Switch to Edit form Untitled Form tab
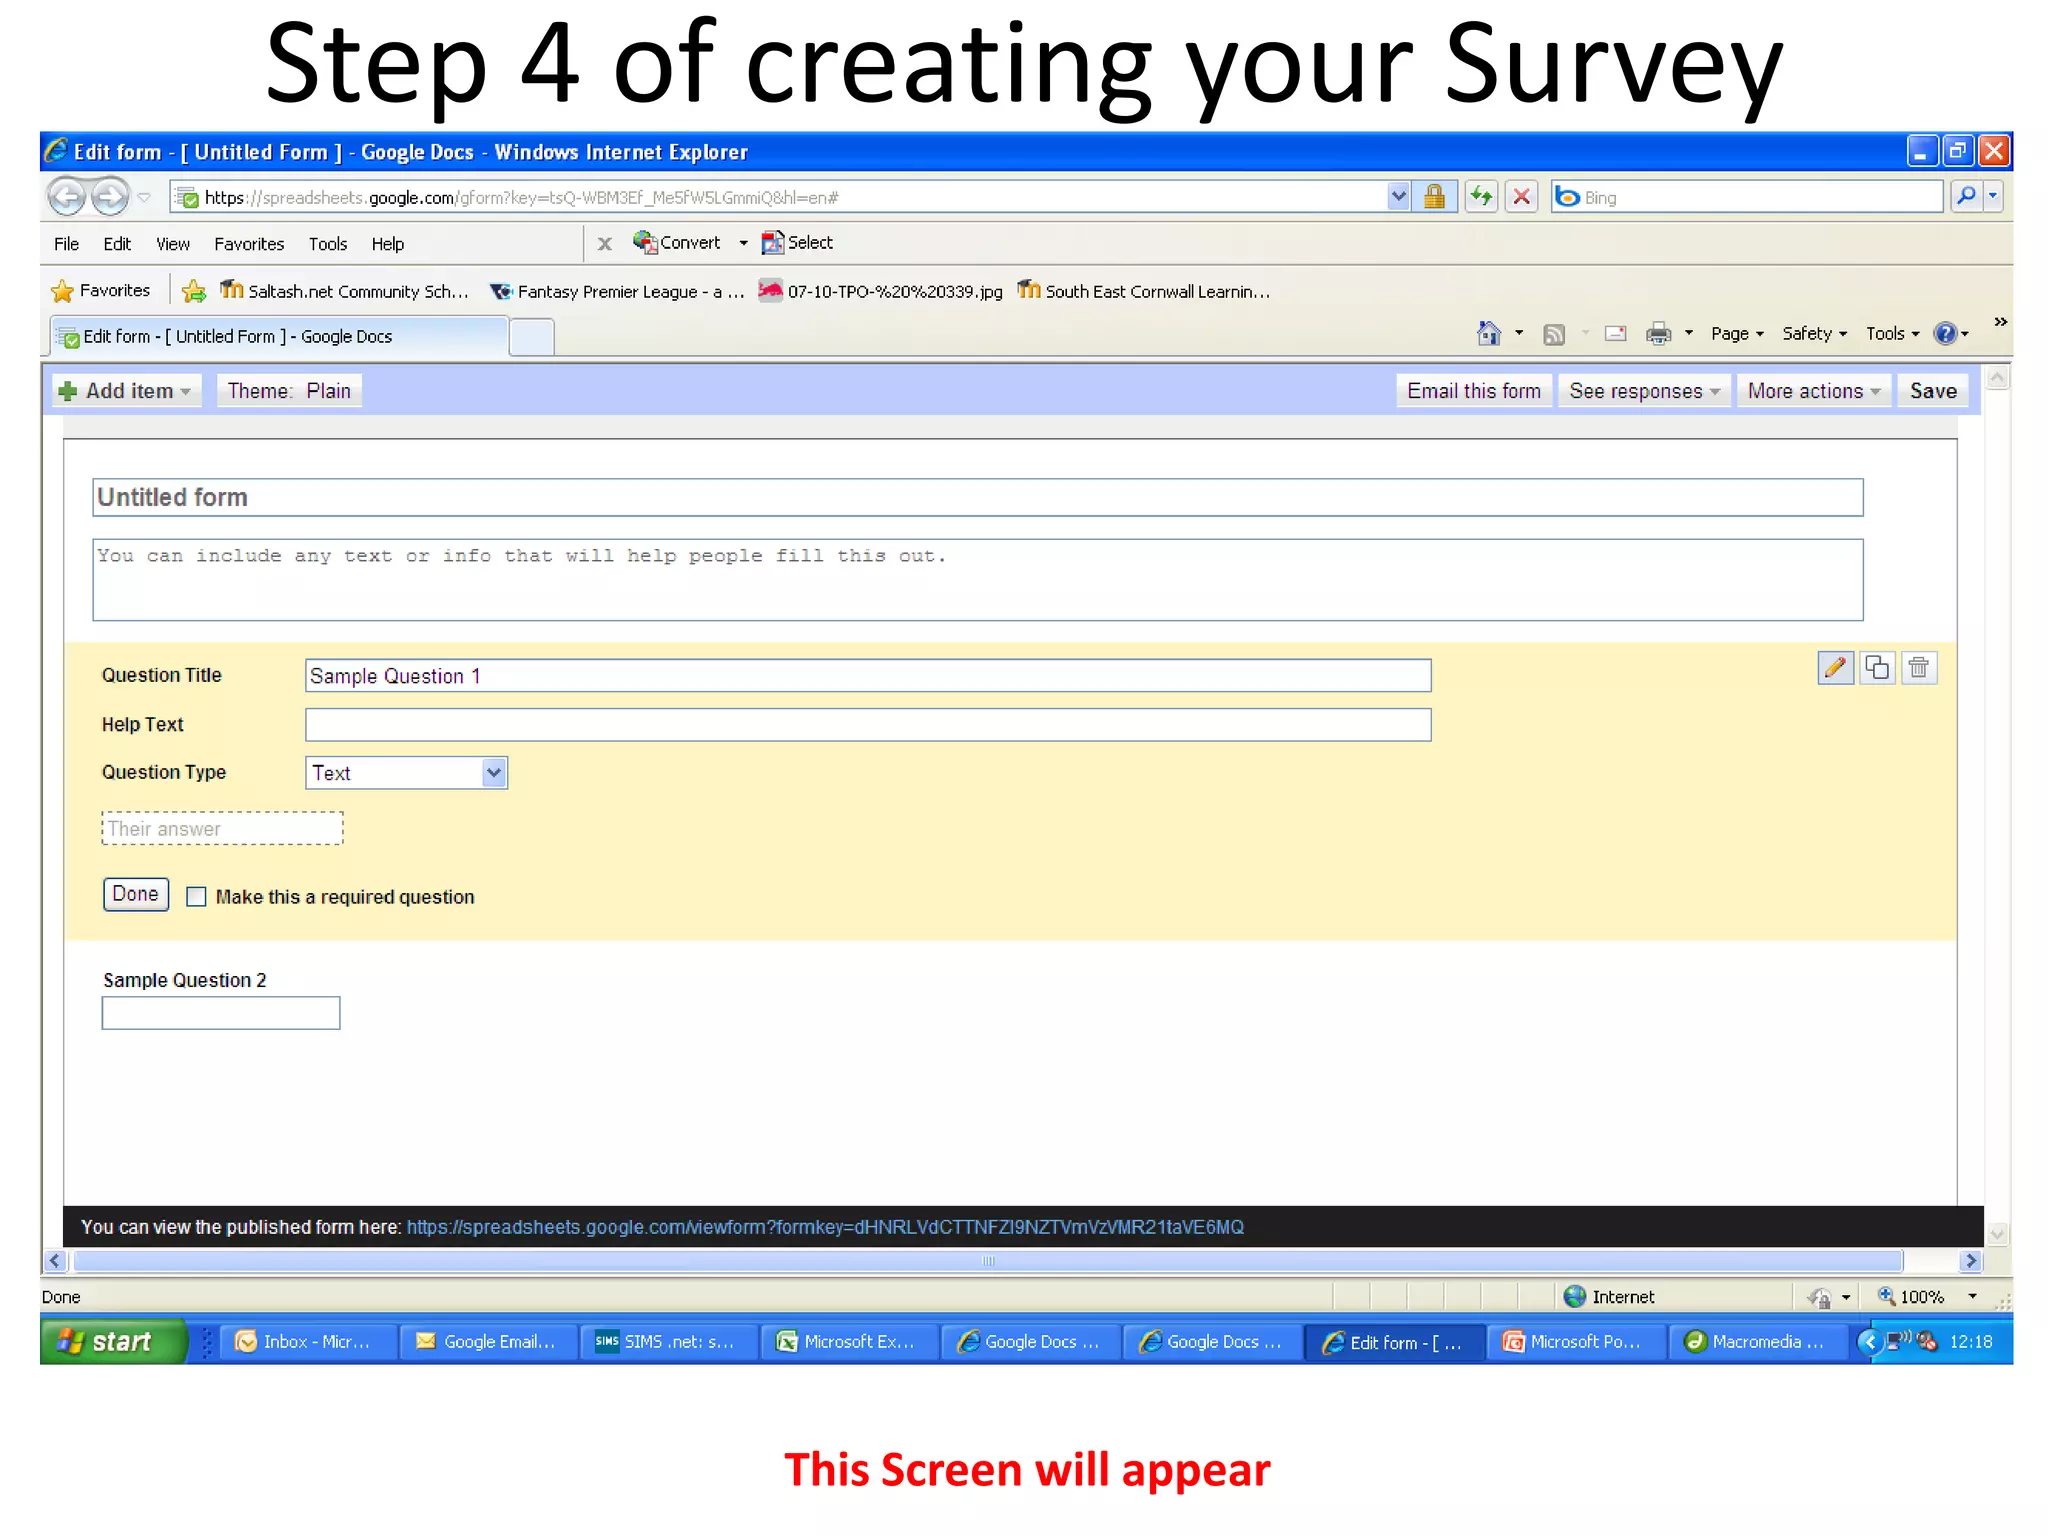The width and height of the screenshot is (2048, 1536). click(x=280, y=337)
